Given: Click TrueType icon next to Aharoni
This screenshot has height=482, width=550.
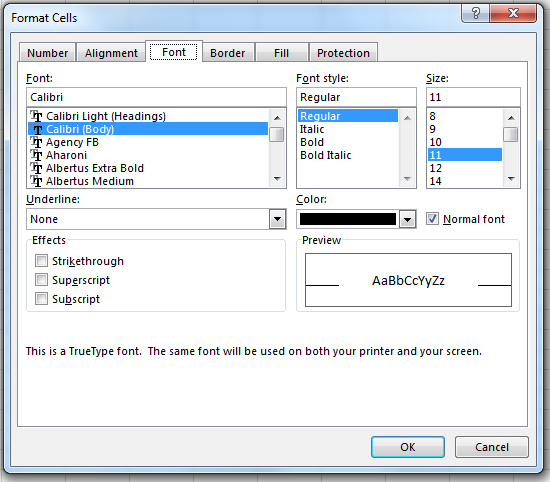Looking at the screenshot, I should (x=36, y=155).
